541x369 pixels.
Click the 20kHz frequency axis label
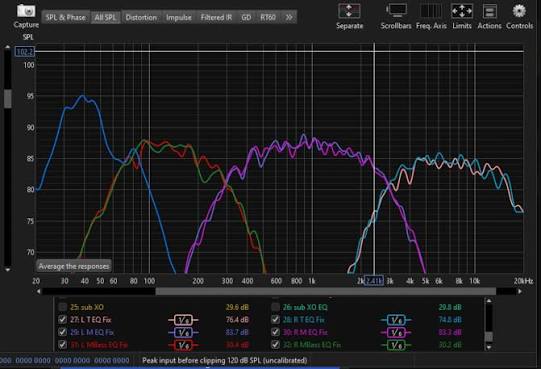[x=523, y=281]
